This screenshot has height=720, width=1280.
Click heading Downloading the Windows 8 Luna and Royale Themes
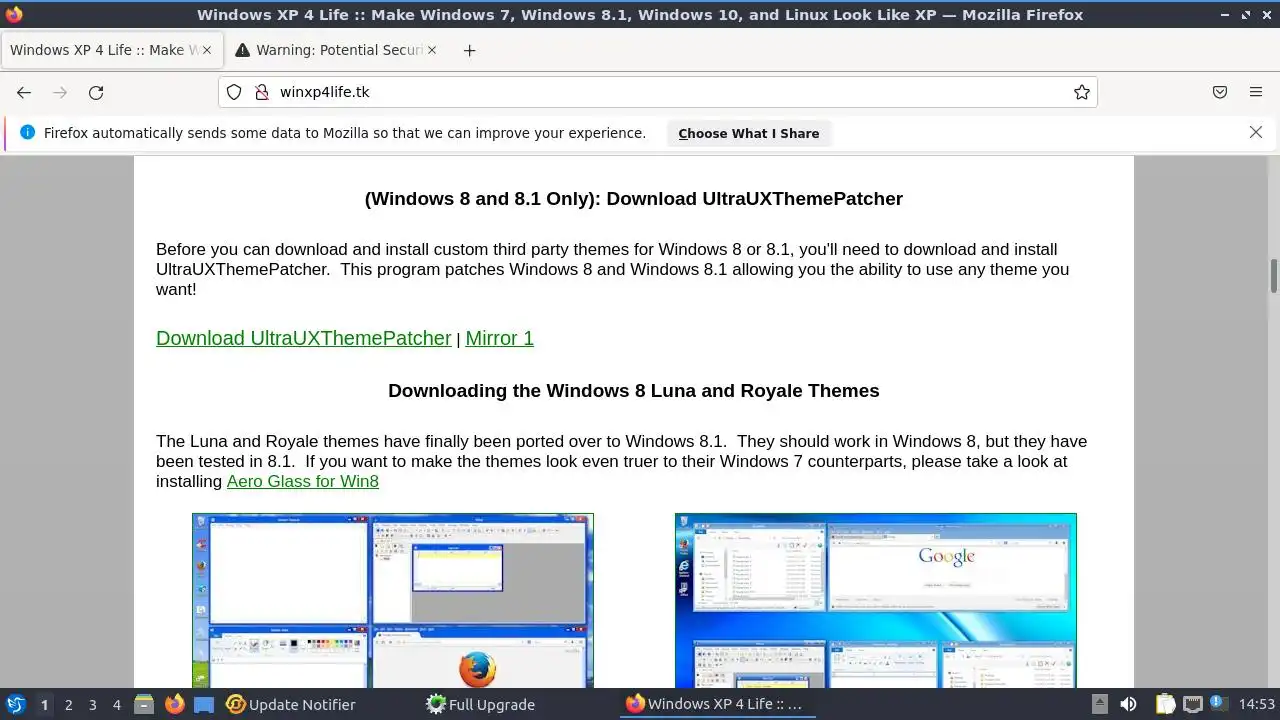tap(634, 391)
